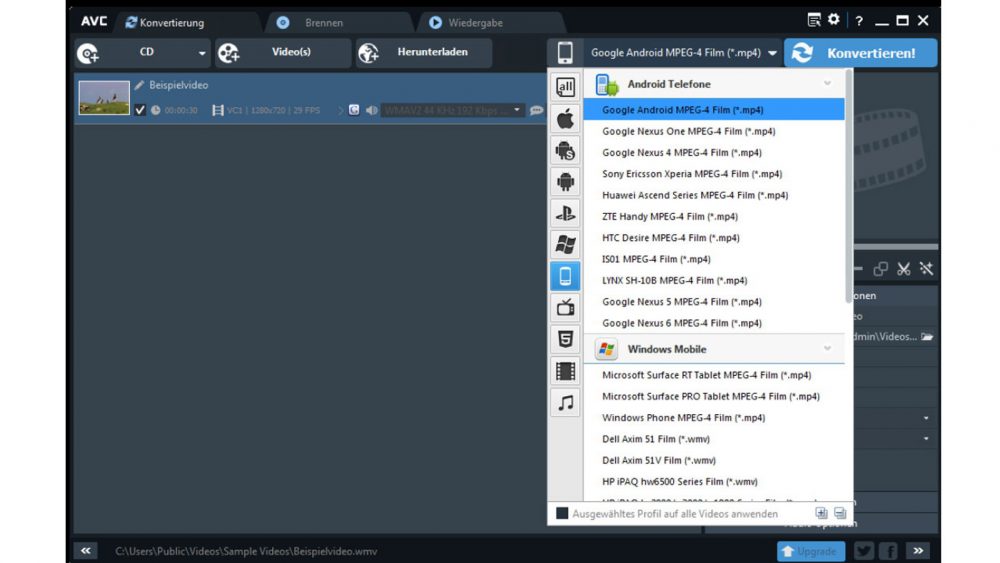Collapse the left panel with double arrow
Viewport: 1000px width, 563px height.
click(x=86, y=550)
